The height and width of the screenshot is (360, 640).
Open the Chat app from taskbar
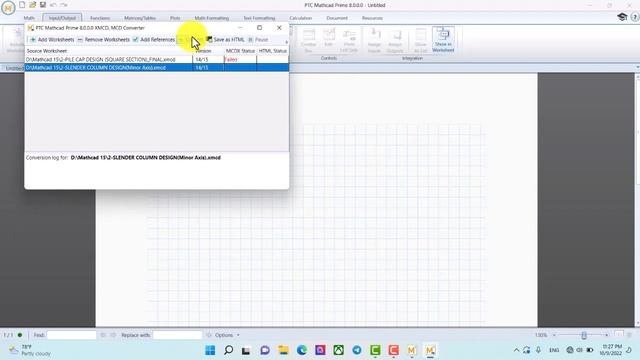[x=265, y=350]
